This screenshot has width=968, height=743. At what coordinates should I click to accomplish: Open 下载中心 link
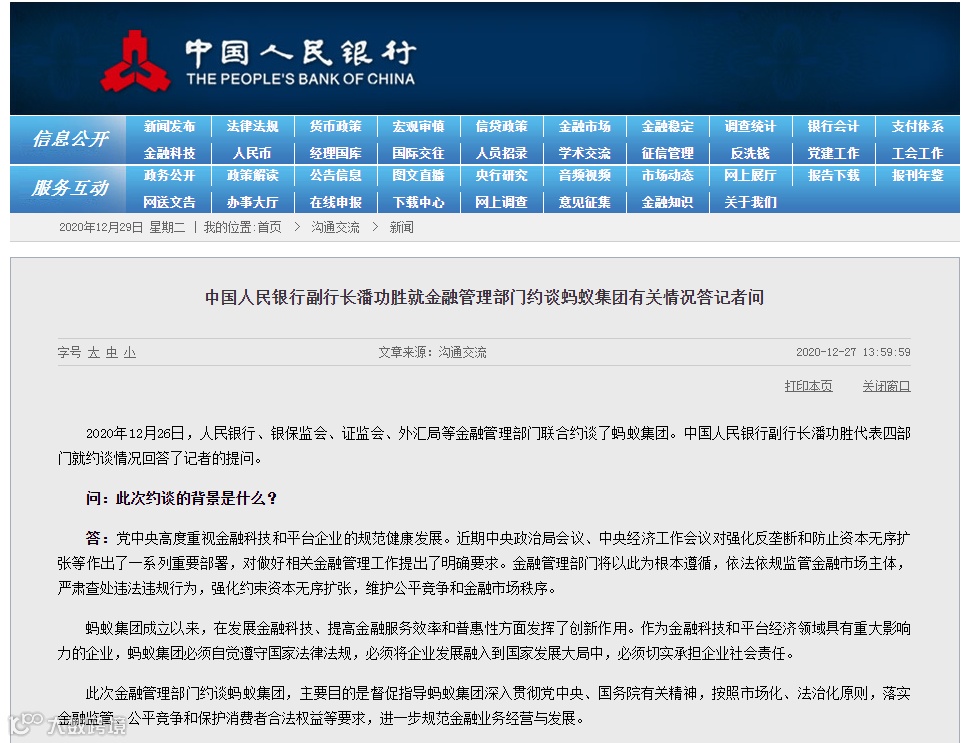pos(419,202)
